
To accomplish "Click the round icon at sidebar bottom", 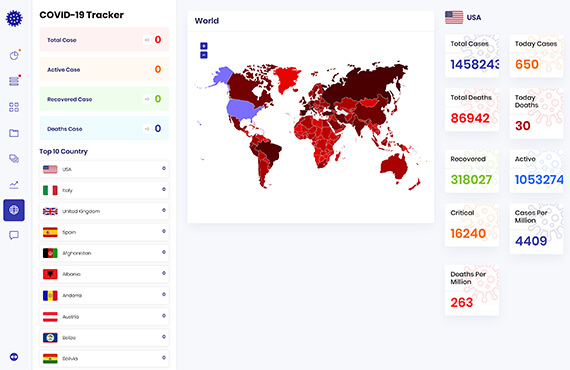I will click(x=14, y=357).
